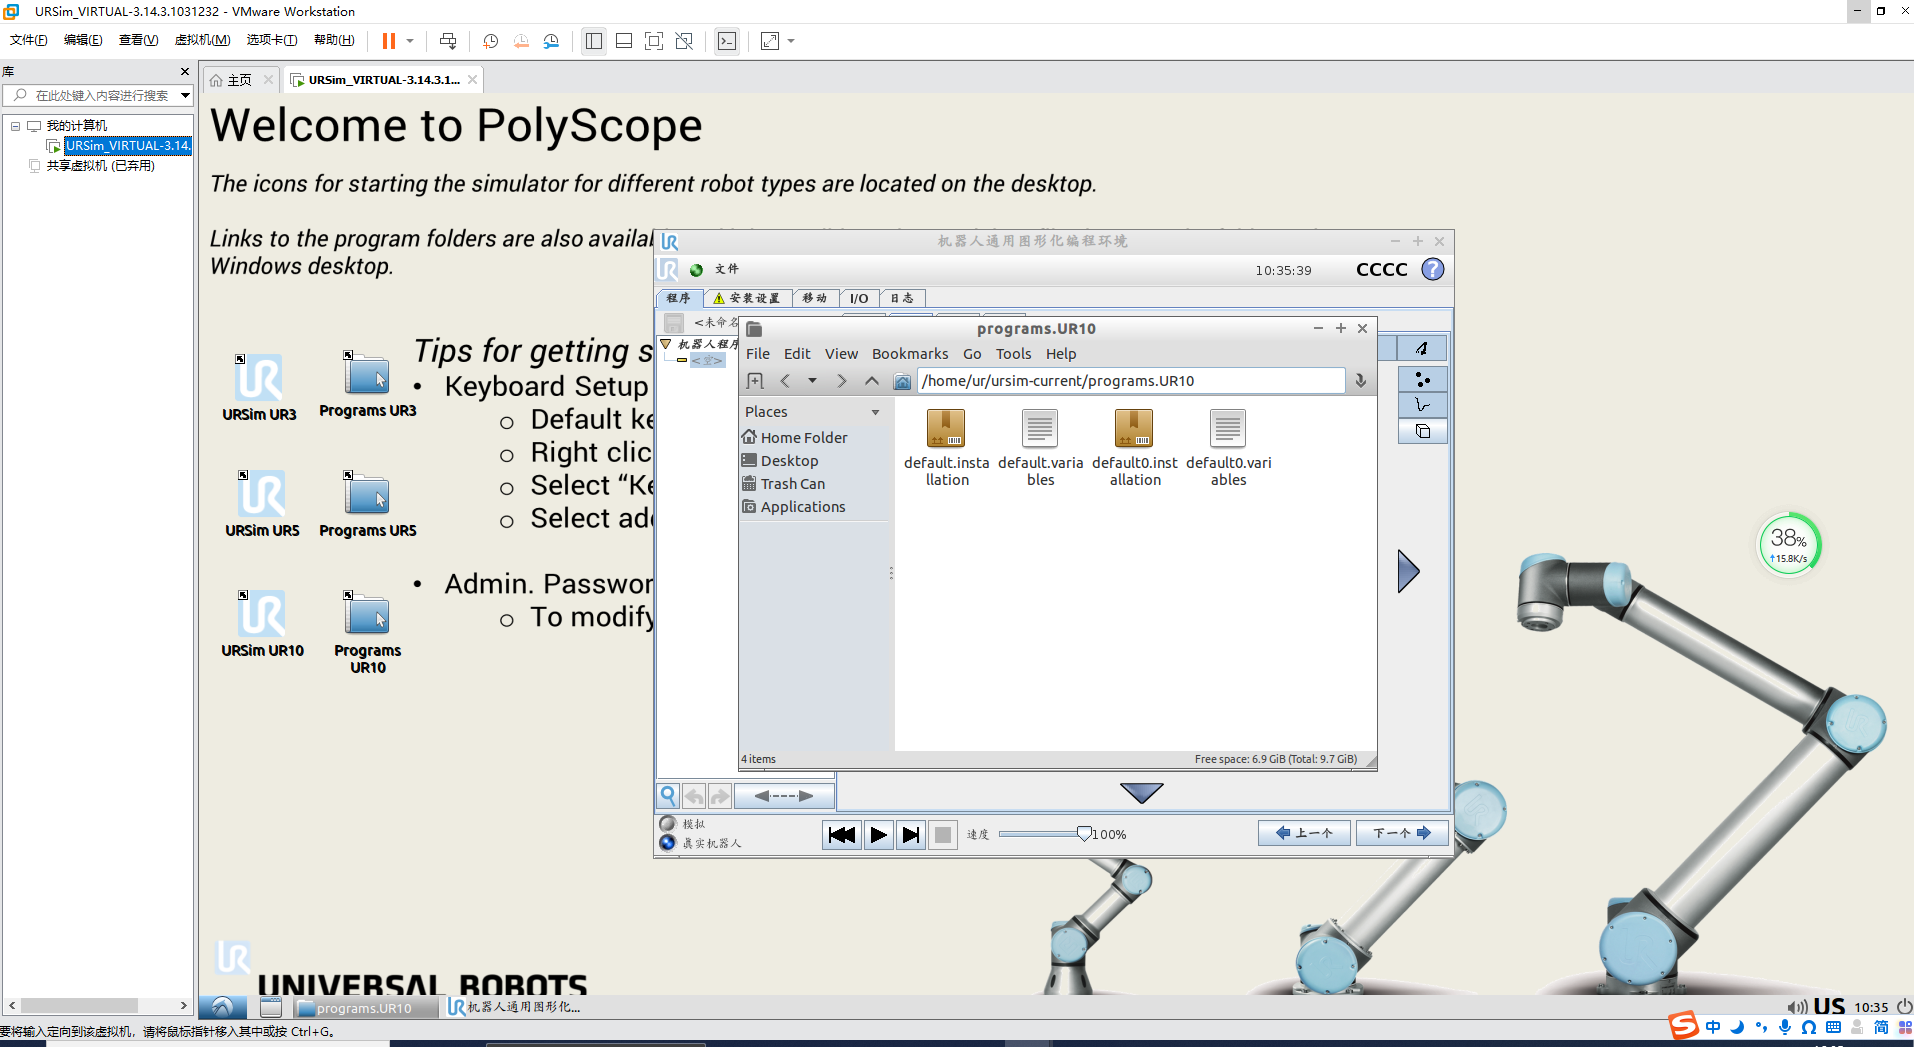Toggle the library sidebar view icon

[x=594, y=41]
